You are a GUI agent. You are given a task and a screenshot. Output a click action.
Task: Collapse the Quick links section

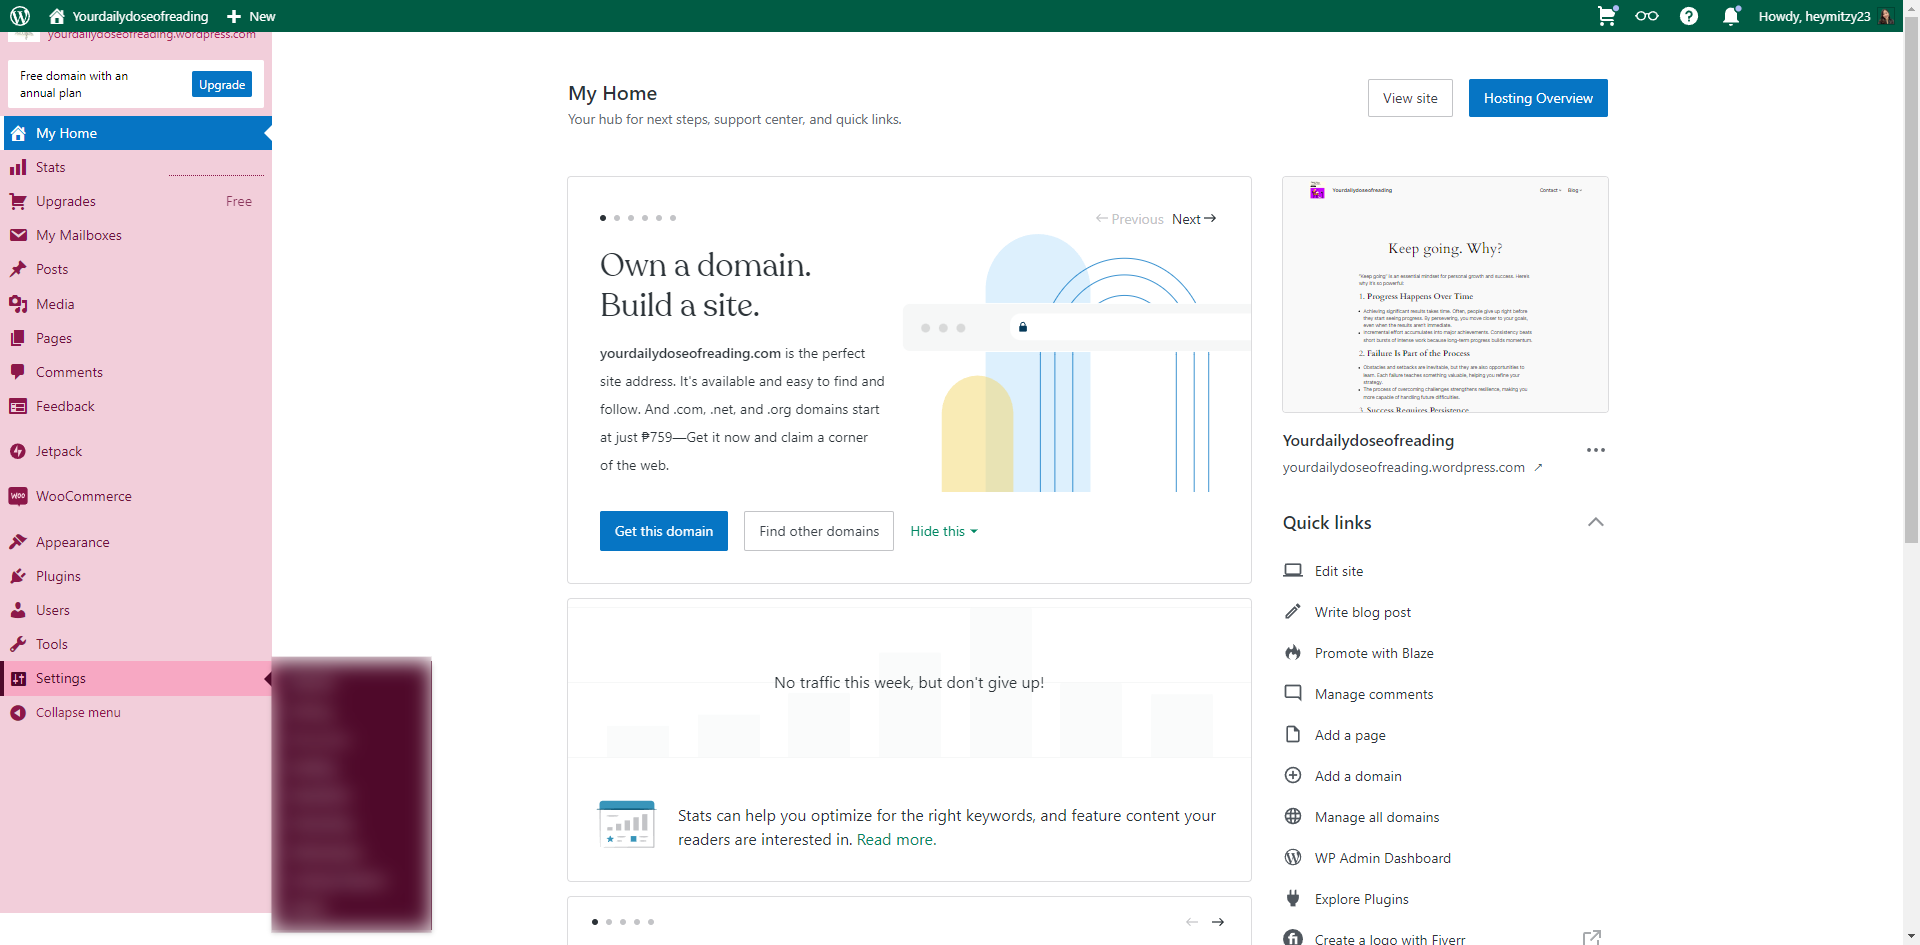click(1596, 522)
